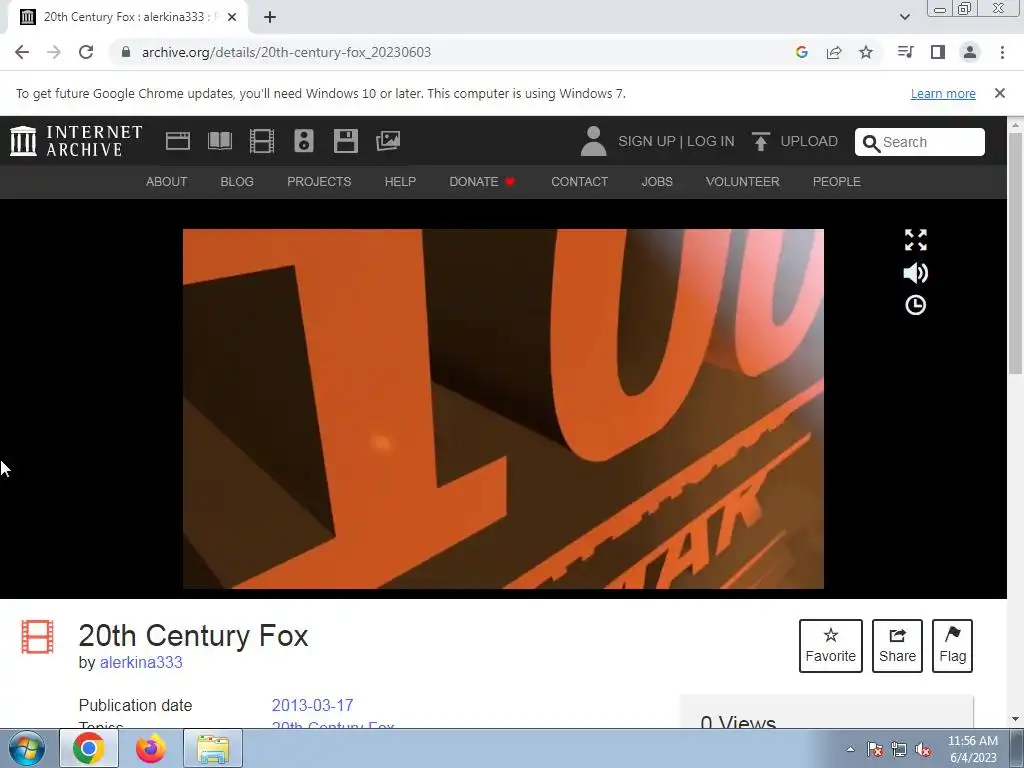Focus the Internet Archive search box
The width and height of the screenshot is (1024, 768).
(920, 142)
